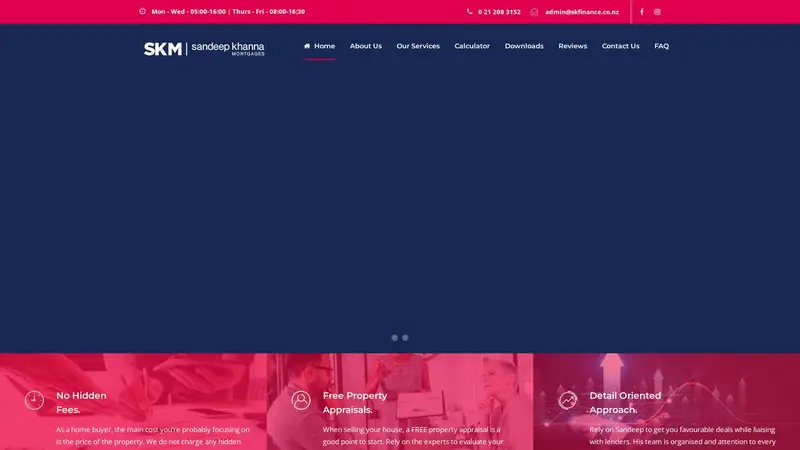Navigate to Downloads

[524, 46]
